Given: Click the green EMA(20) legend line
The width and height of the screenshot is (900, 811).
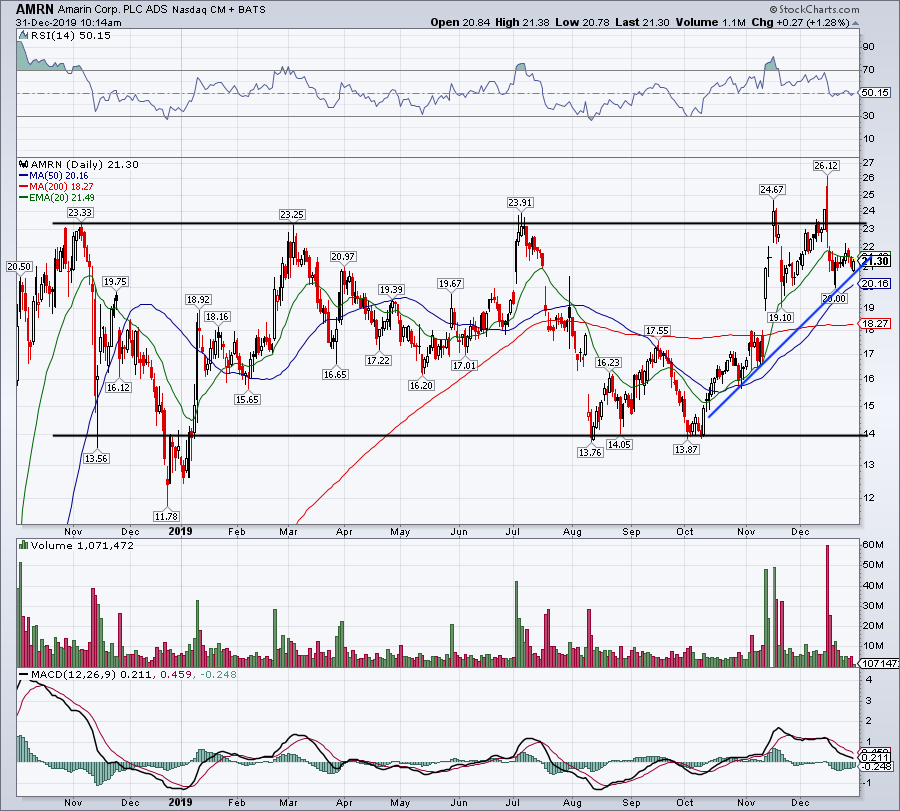Looking at the screenshot, I should pyautogui.click(x=24, y=197).
